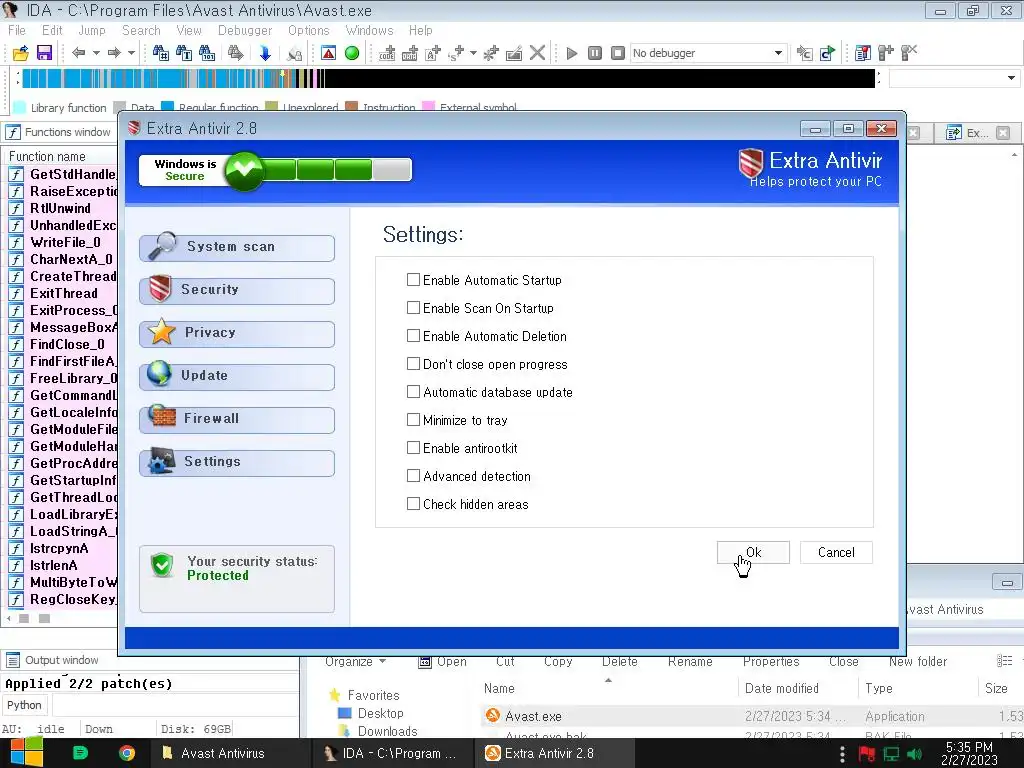
Task: Select ExitThread function row
Action: click(x=64, y=293)
